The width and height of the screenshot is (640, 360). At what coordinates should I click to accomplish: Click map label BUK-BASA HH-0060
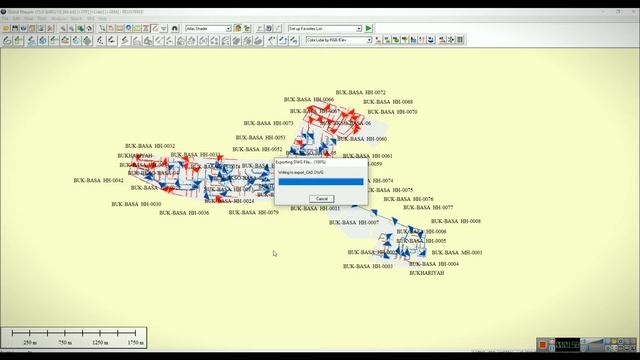coord(362,139)
